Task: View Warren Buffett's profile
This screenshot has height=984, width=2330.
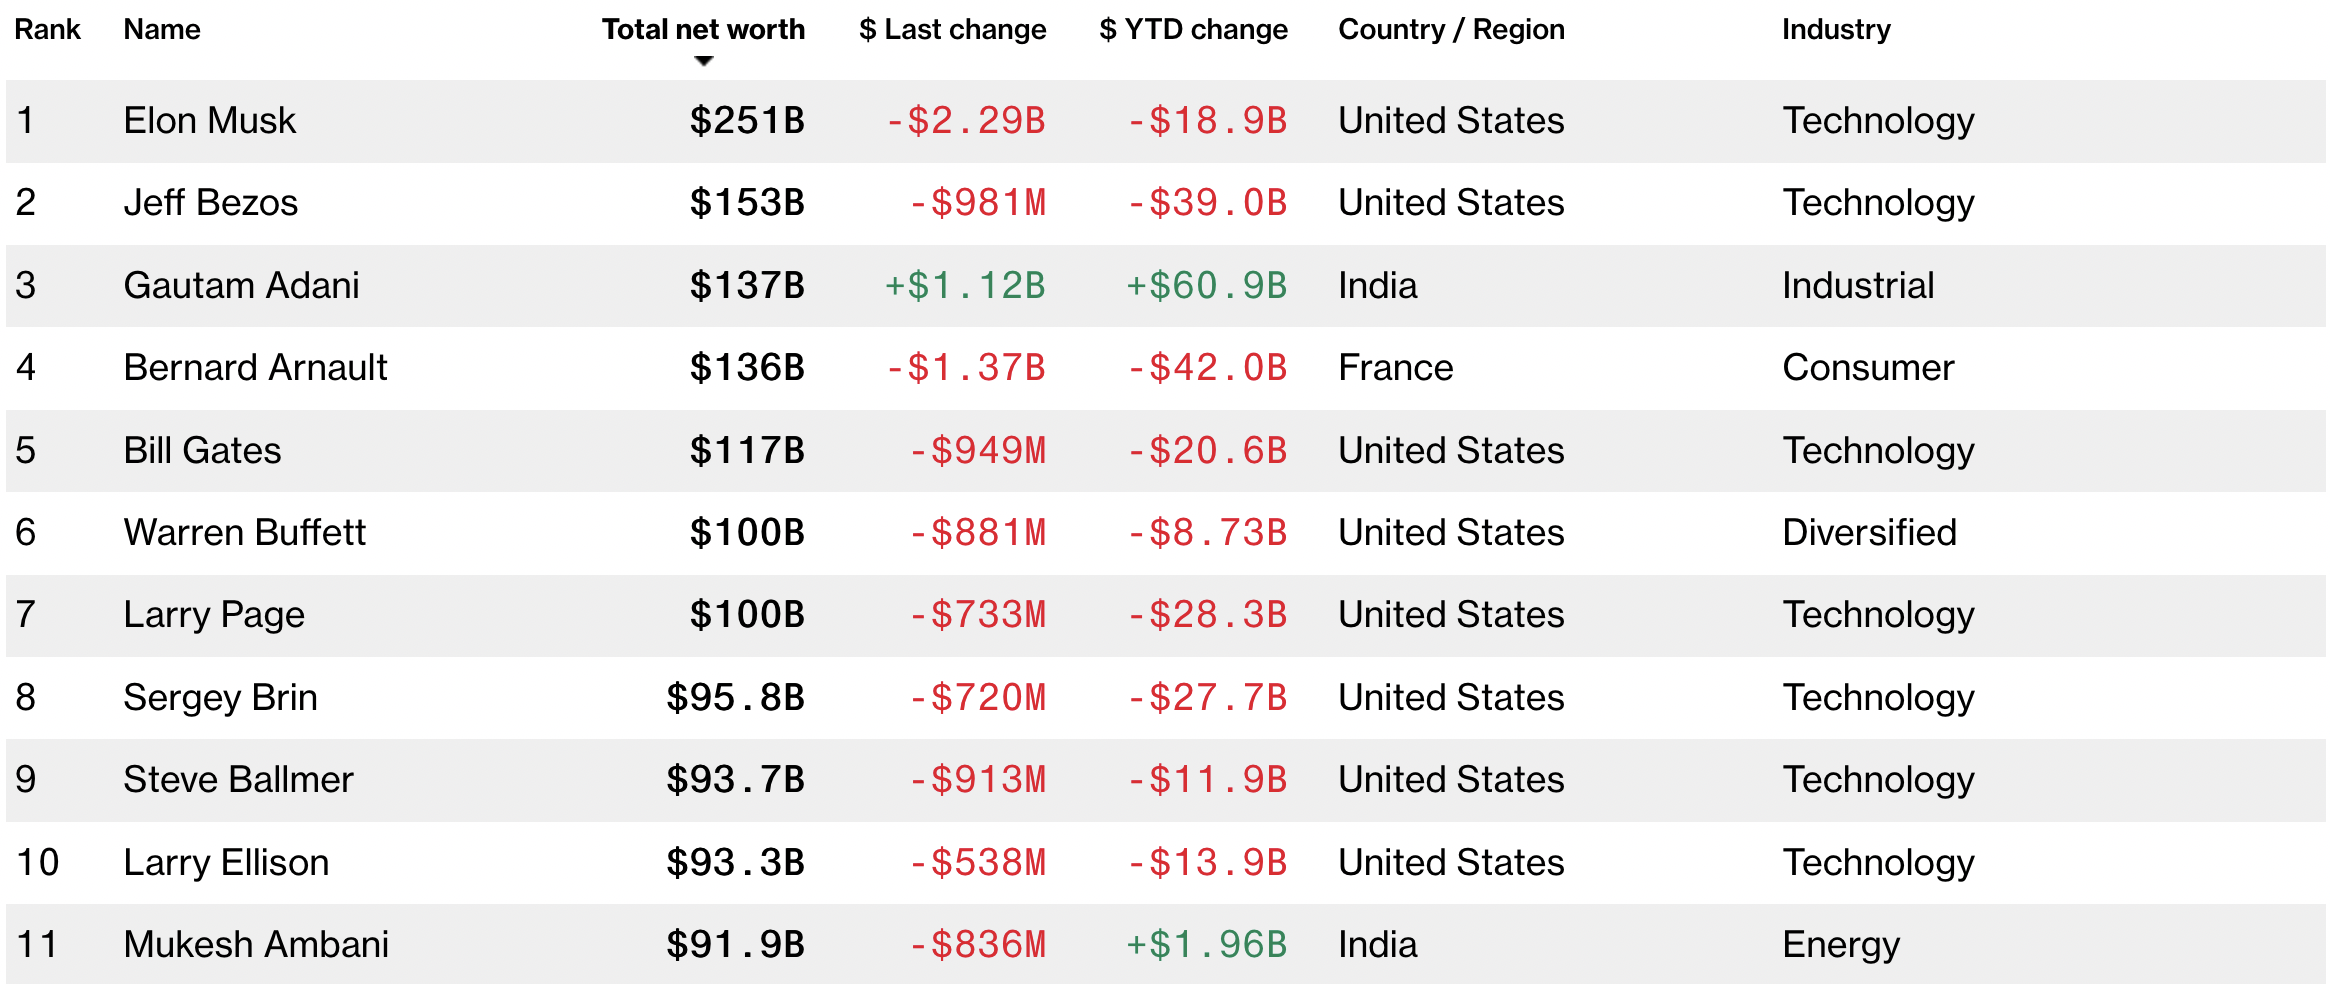Action: [x=245, y=533]
